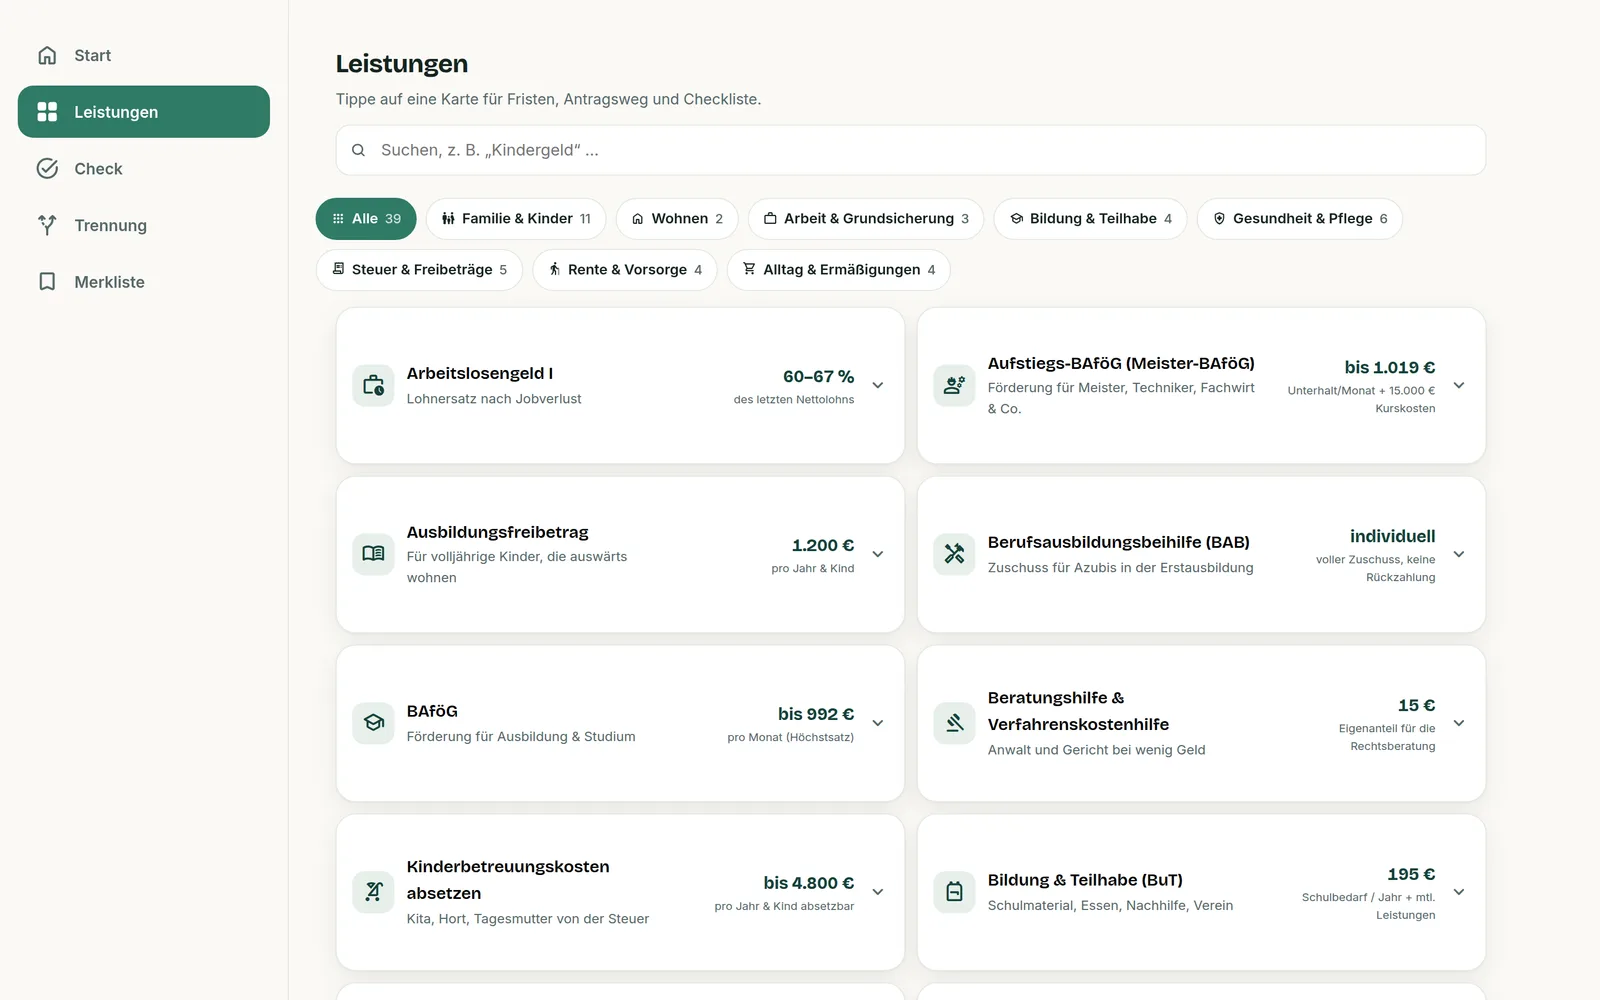Click the Bildung & Teilhabe (BuT) backpack icon
1600x1000 pixels.
(954, 892)
